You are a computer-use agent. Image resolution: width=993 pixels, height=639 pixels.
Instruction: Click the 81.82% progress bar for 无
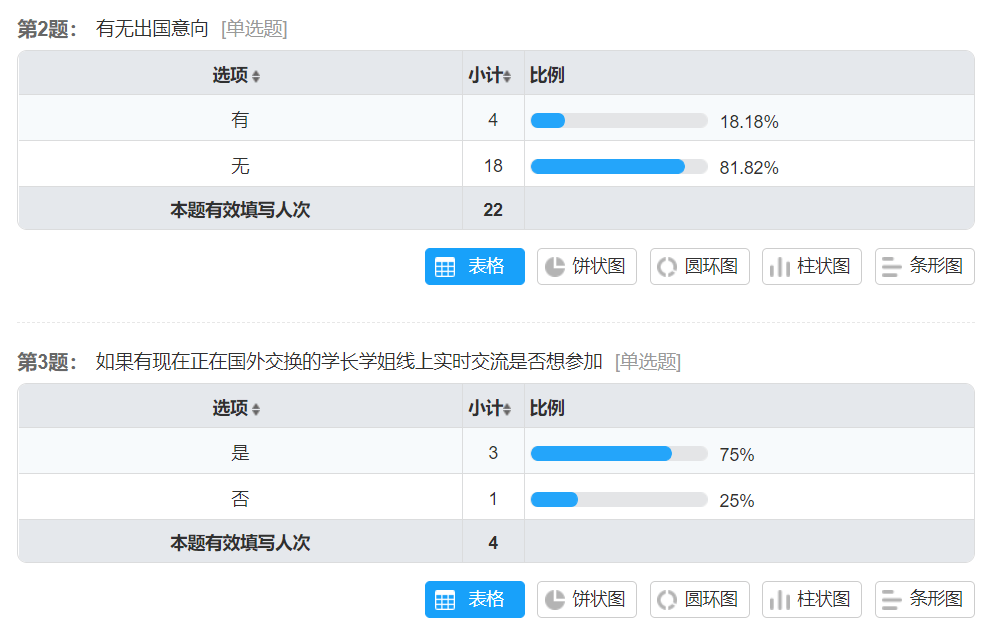[619, 167]
